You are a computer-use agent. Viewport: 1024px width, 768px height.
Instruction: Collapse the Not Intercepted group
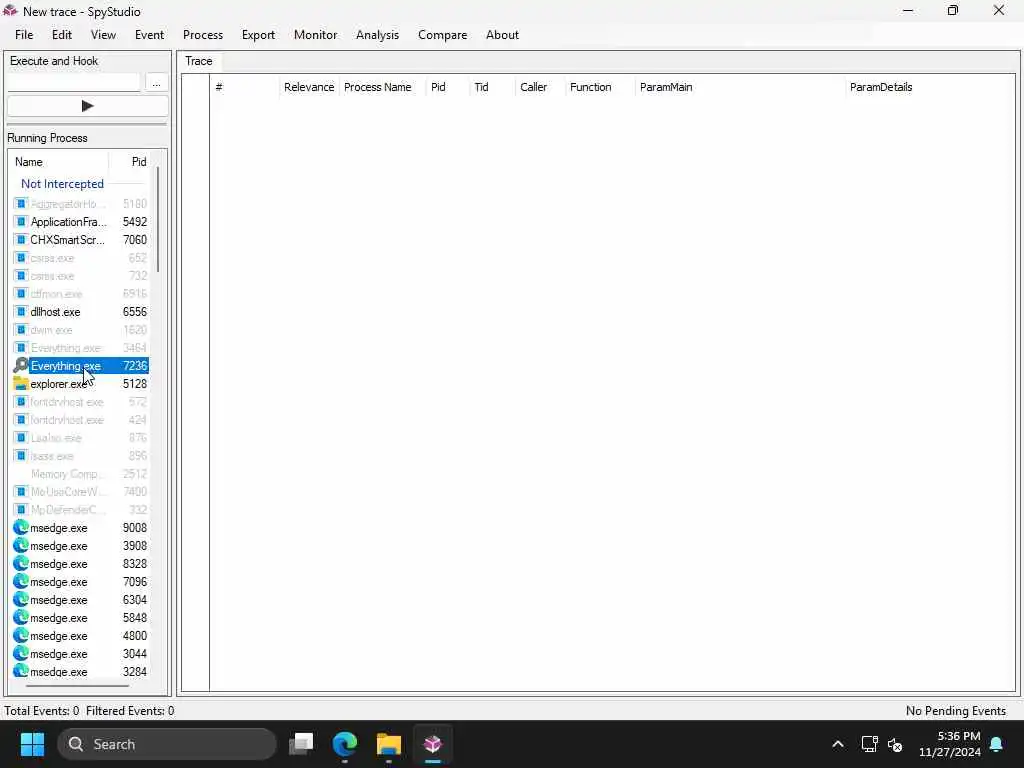62,184
